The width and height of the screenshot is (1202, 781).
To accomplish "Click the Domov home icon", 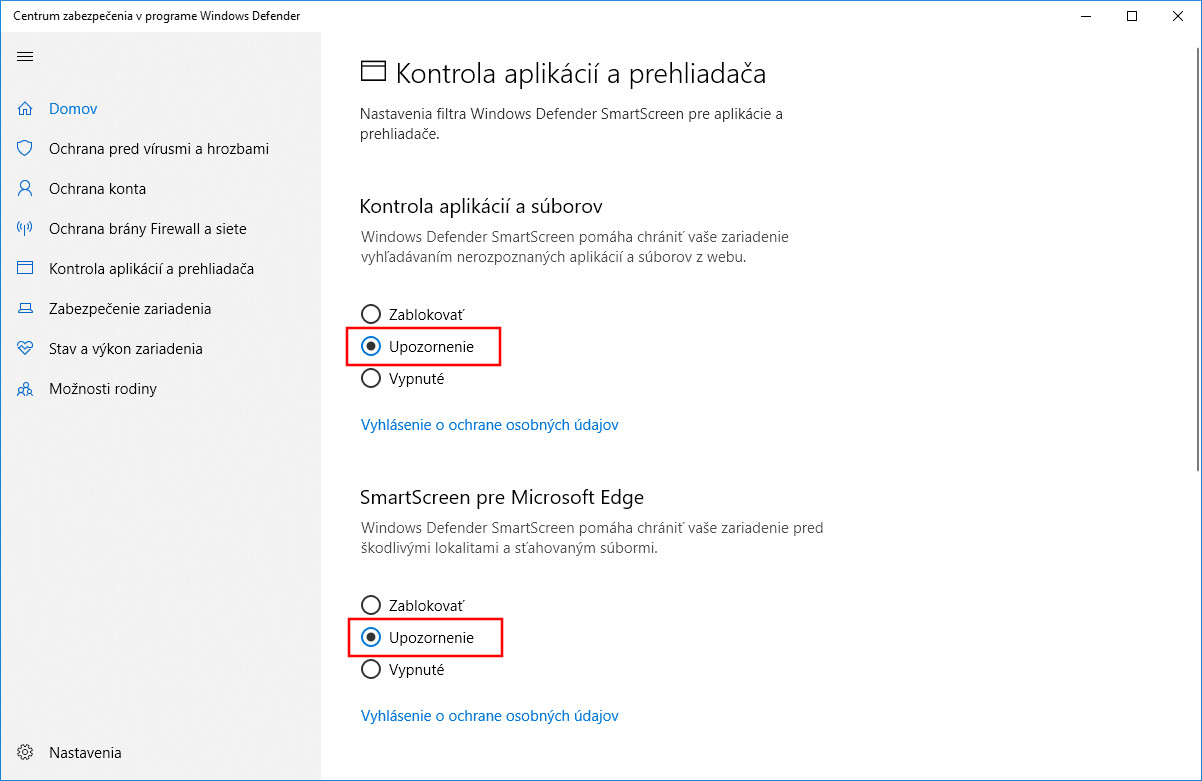I will (x=26, y=109).
